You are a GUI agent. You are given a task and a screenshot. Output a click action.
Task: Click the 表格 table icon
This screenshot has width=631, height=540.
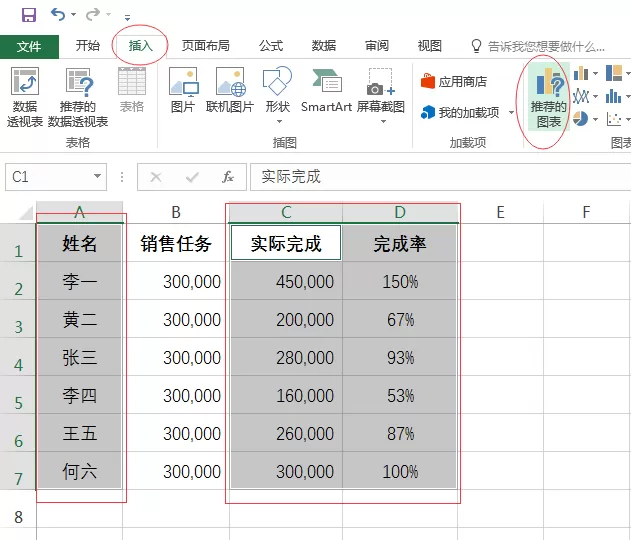pos(132,90)
